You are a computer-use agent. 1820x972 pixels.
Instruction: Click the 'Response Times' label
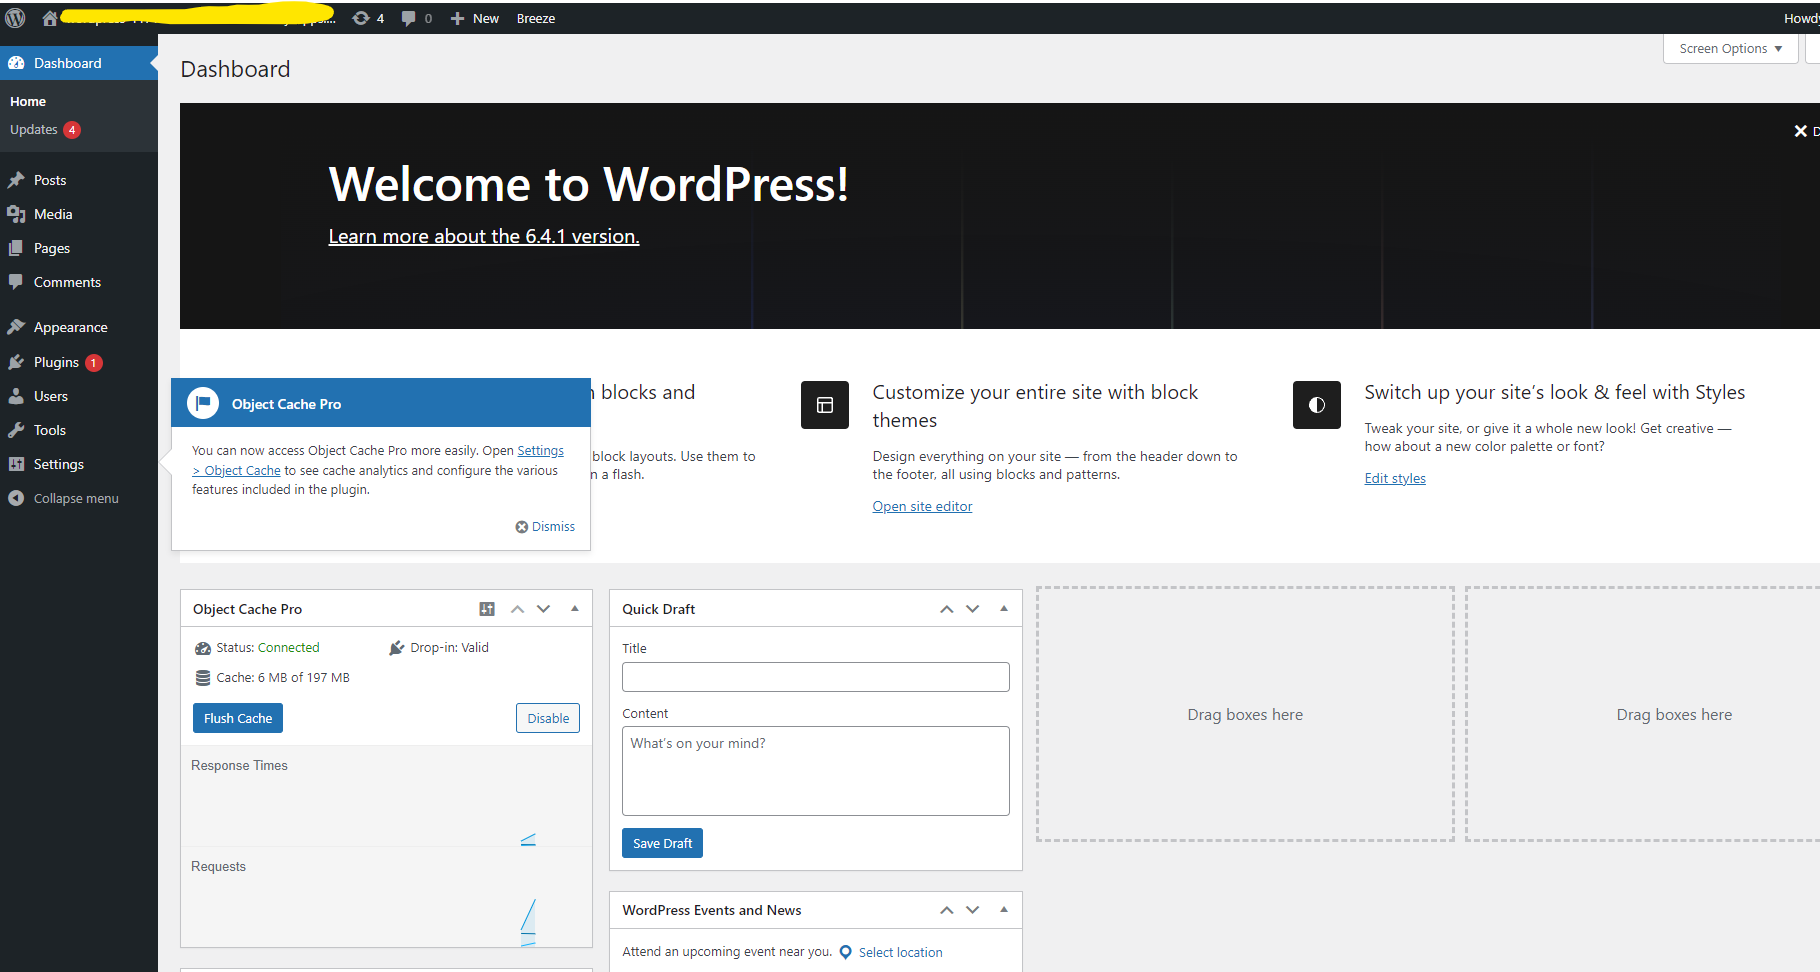click(239, 765)
